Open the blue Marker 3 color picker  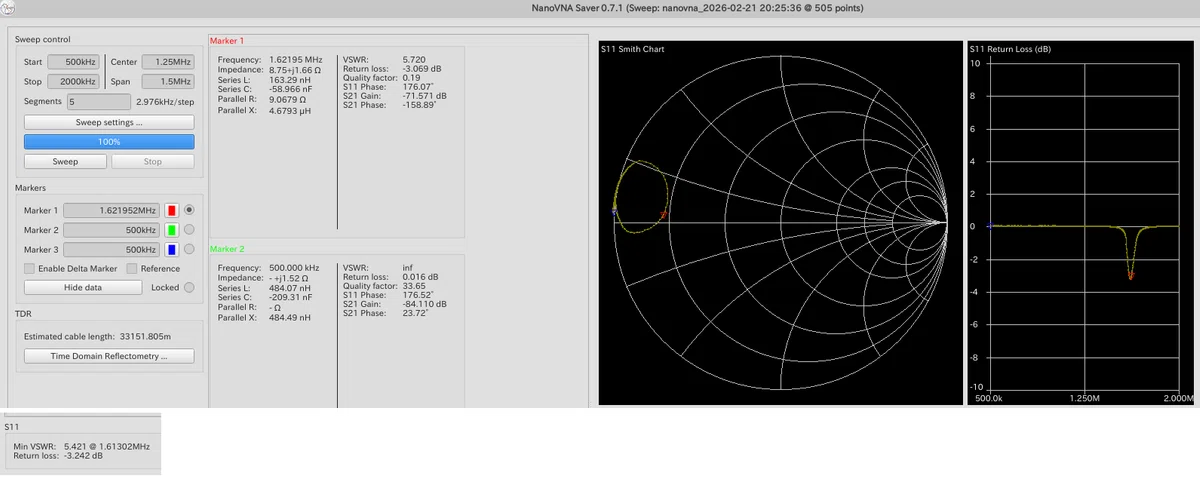click(172, 249)
